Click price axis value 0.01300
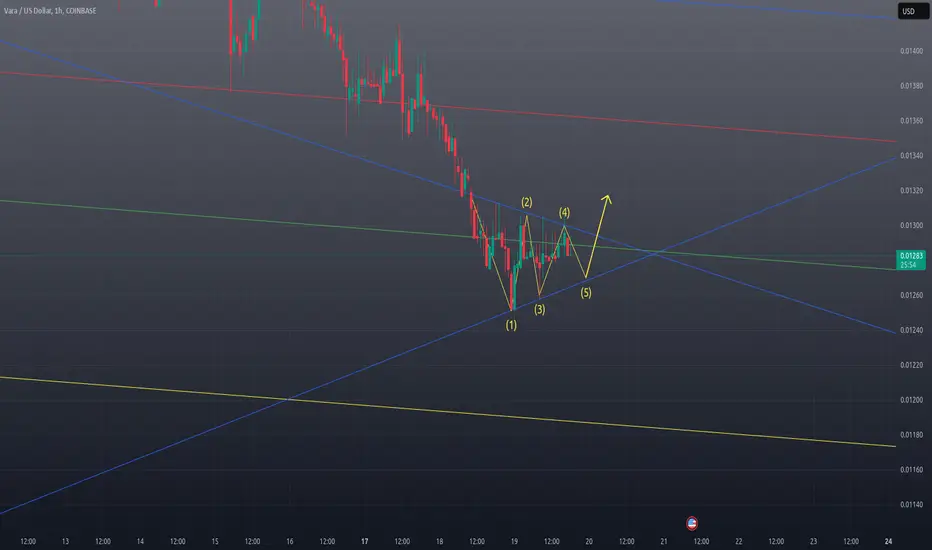 pos(911,225)
